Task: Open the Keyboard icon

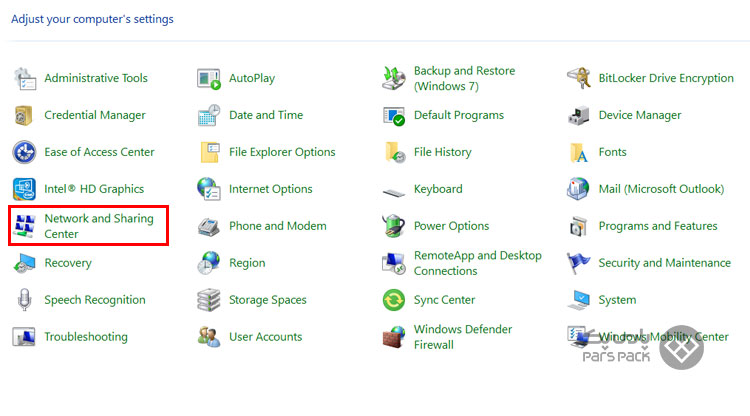Action: [x=394, y=192]
